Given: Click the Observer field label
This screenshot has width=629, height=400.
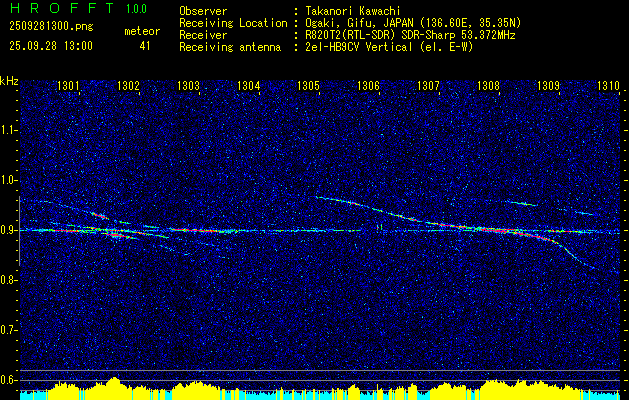Looking at the screenshot, I should click(203, 12).
